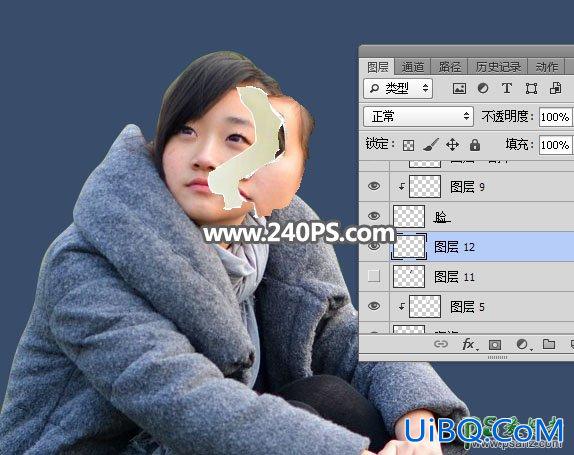Open the 正常 blend mode dropdown
The height and width of the screenshot is (455, 574).
[x=418, y=116]
